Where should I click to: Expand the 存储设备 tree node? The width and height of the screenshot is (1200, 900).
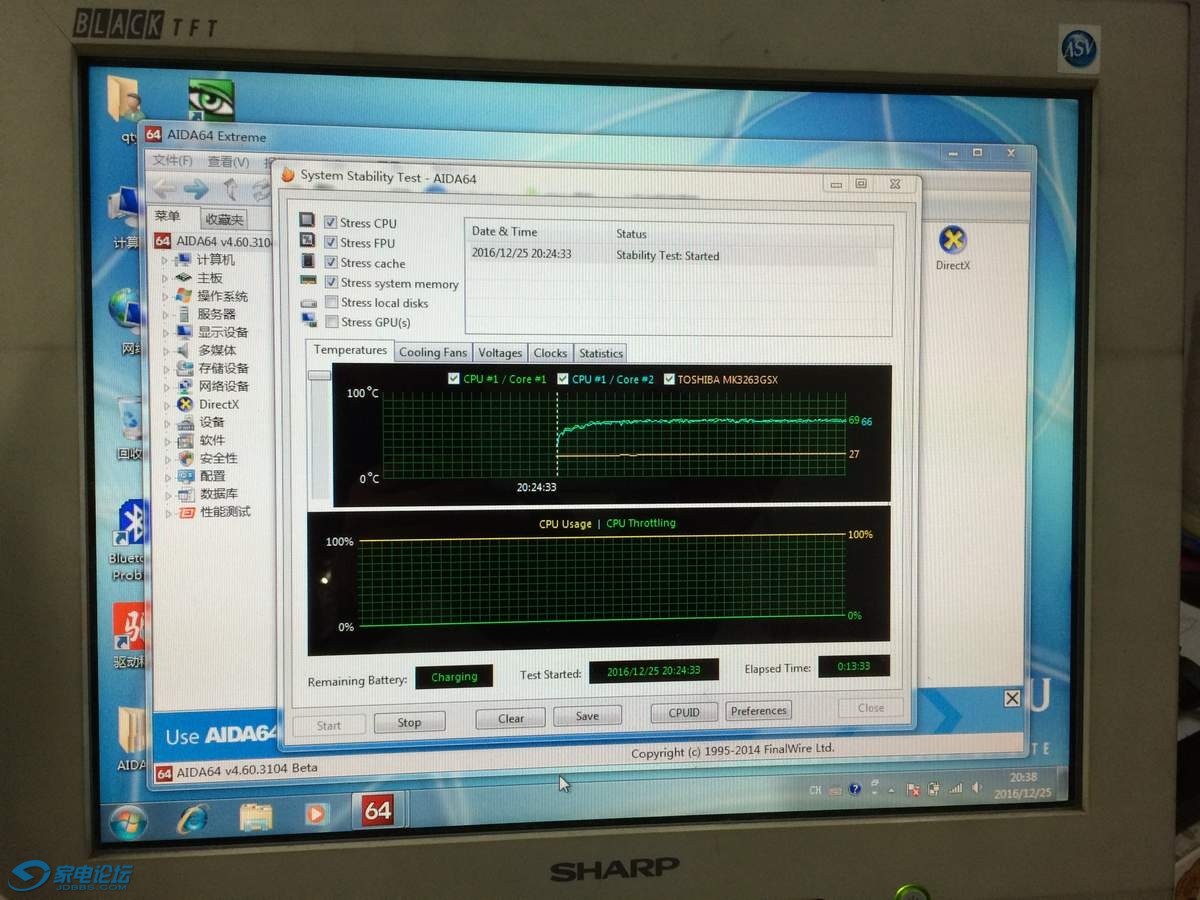[166, 368]
